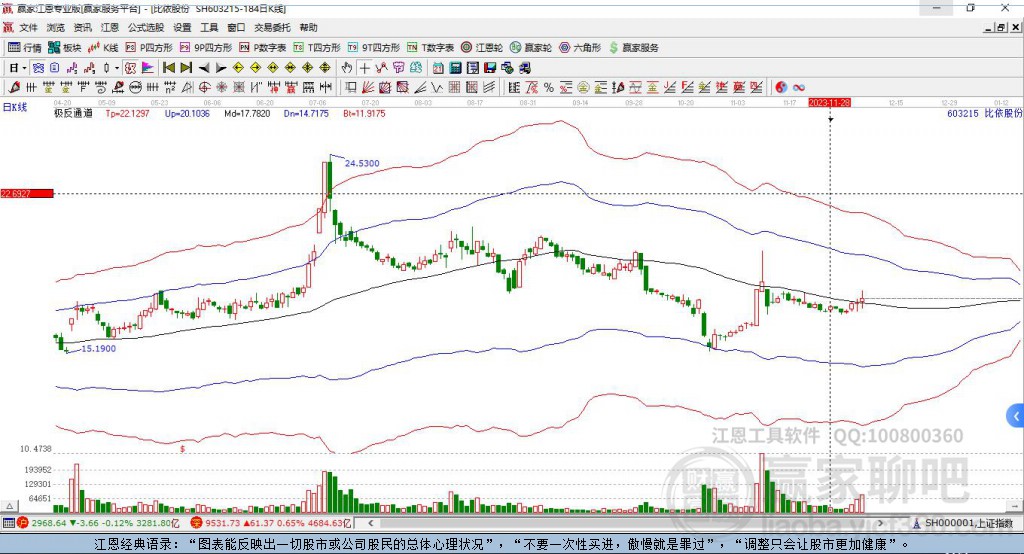Open the P数字表 tool
Viewport: 1024px width, 554px height.
click(x=263, y=48)
